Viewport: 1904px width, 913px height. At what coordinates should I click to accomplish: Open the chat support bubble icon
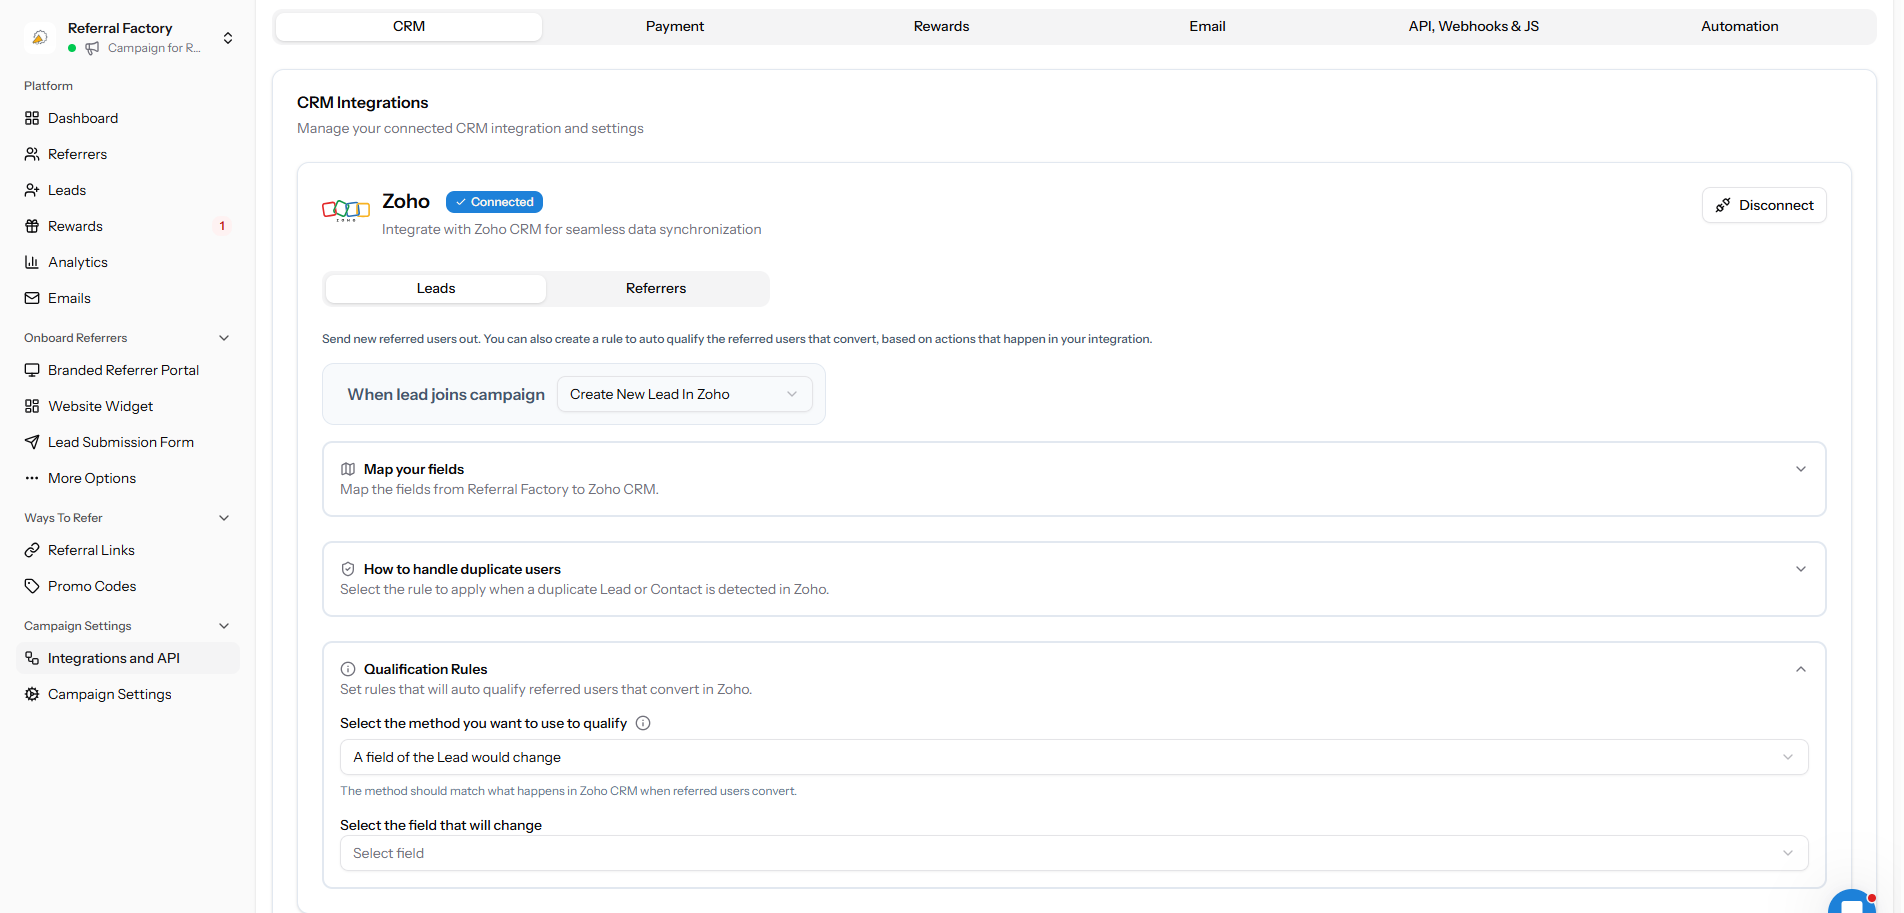pos(1852,901)
